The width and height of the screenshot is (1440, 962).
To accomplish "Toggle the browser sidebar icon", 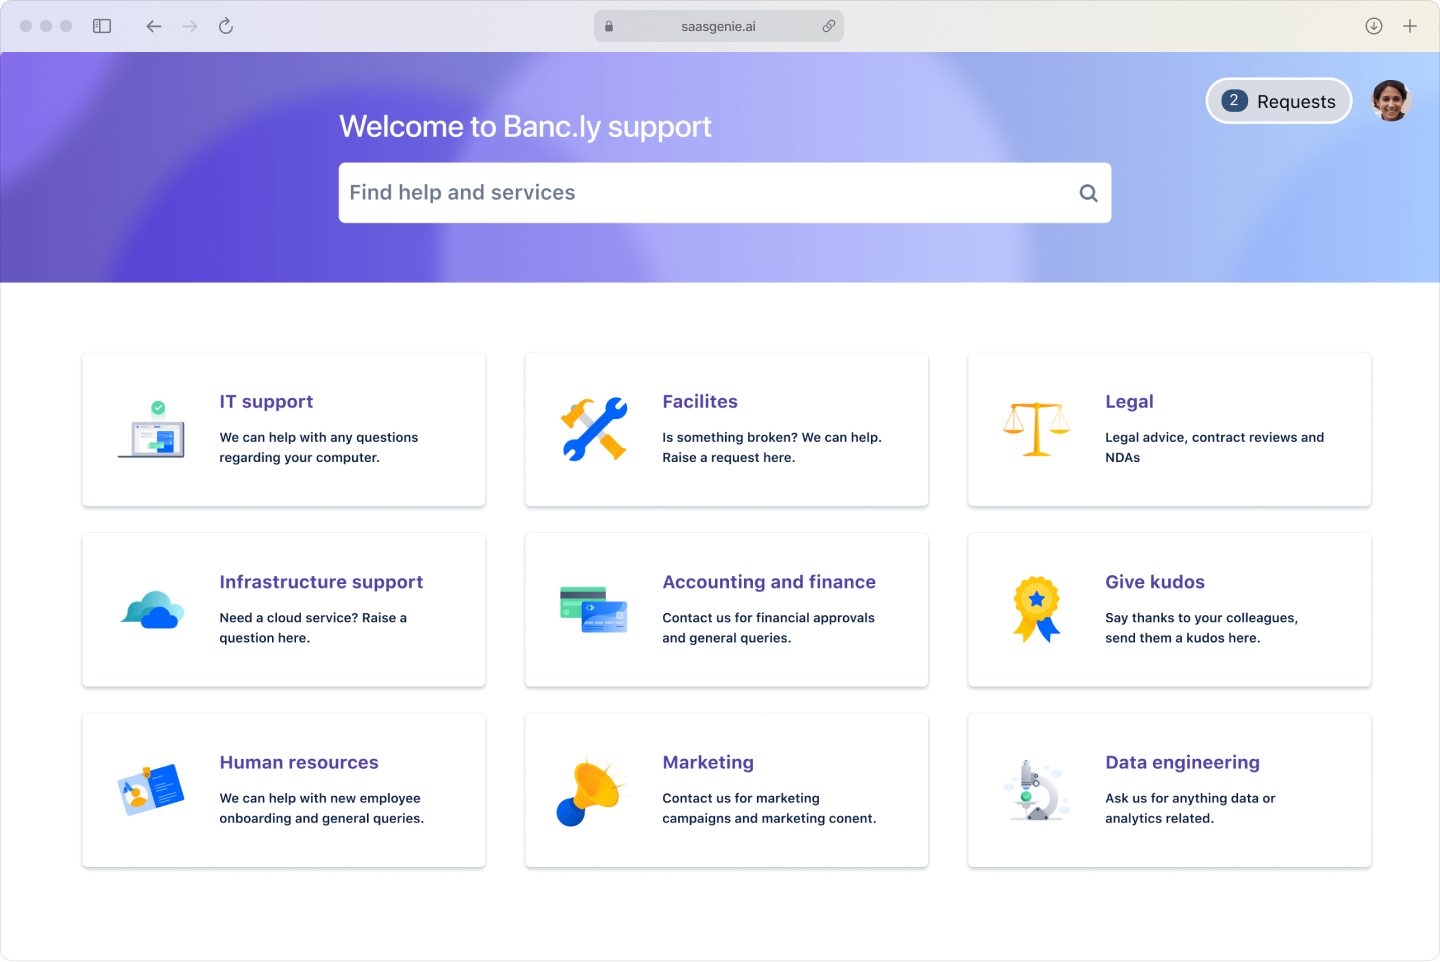I will pos(102,26).
